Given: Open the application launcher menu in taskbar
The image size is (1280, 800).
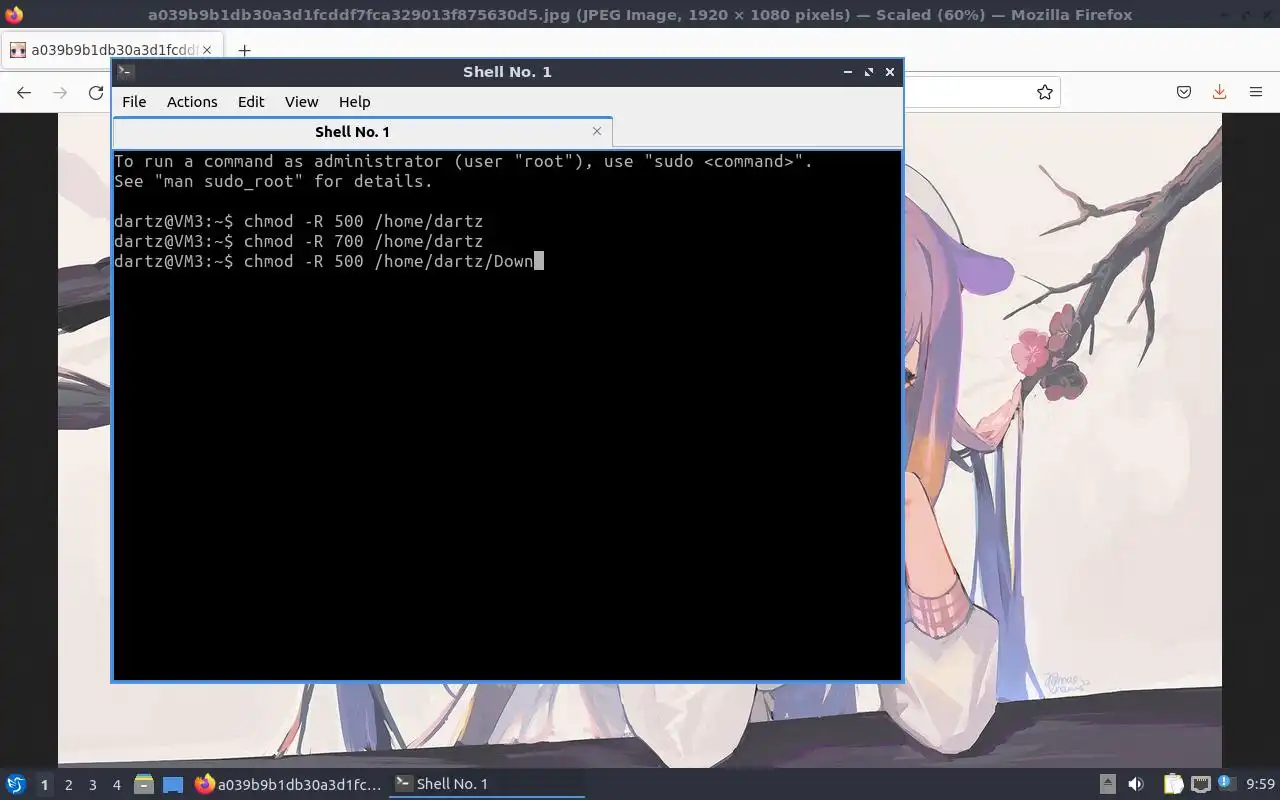Looking at the screenshot, I should coord(16,784).
